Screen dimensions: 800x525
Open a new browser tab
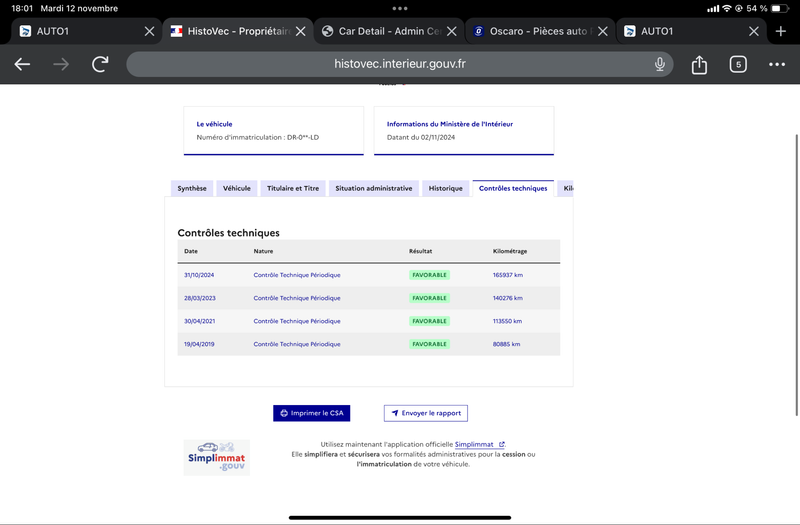click(781, 31)
